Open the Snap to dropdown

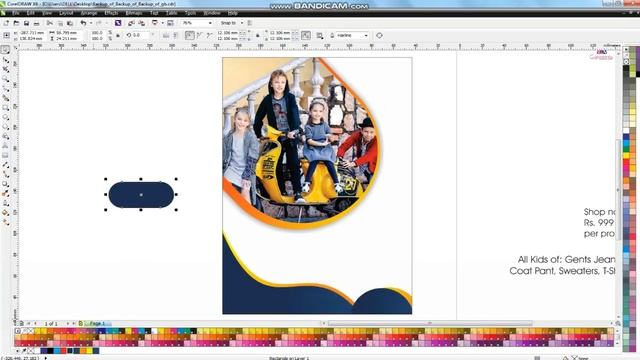242,23
